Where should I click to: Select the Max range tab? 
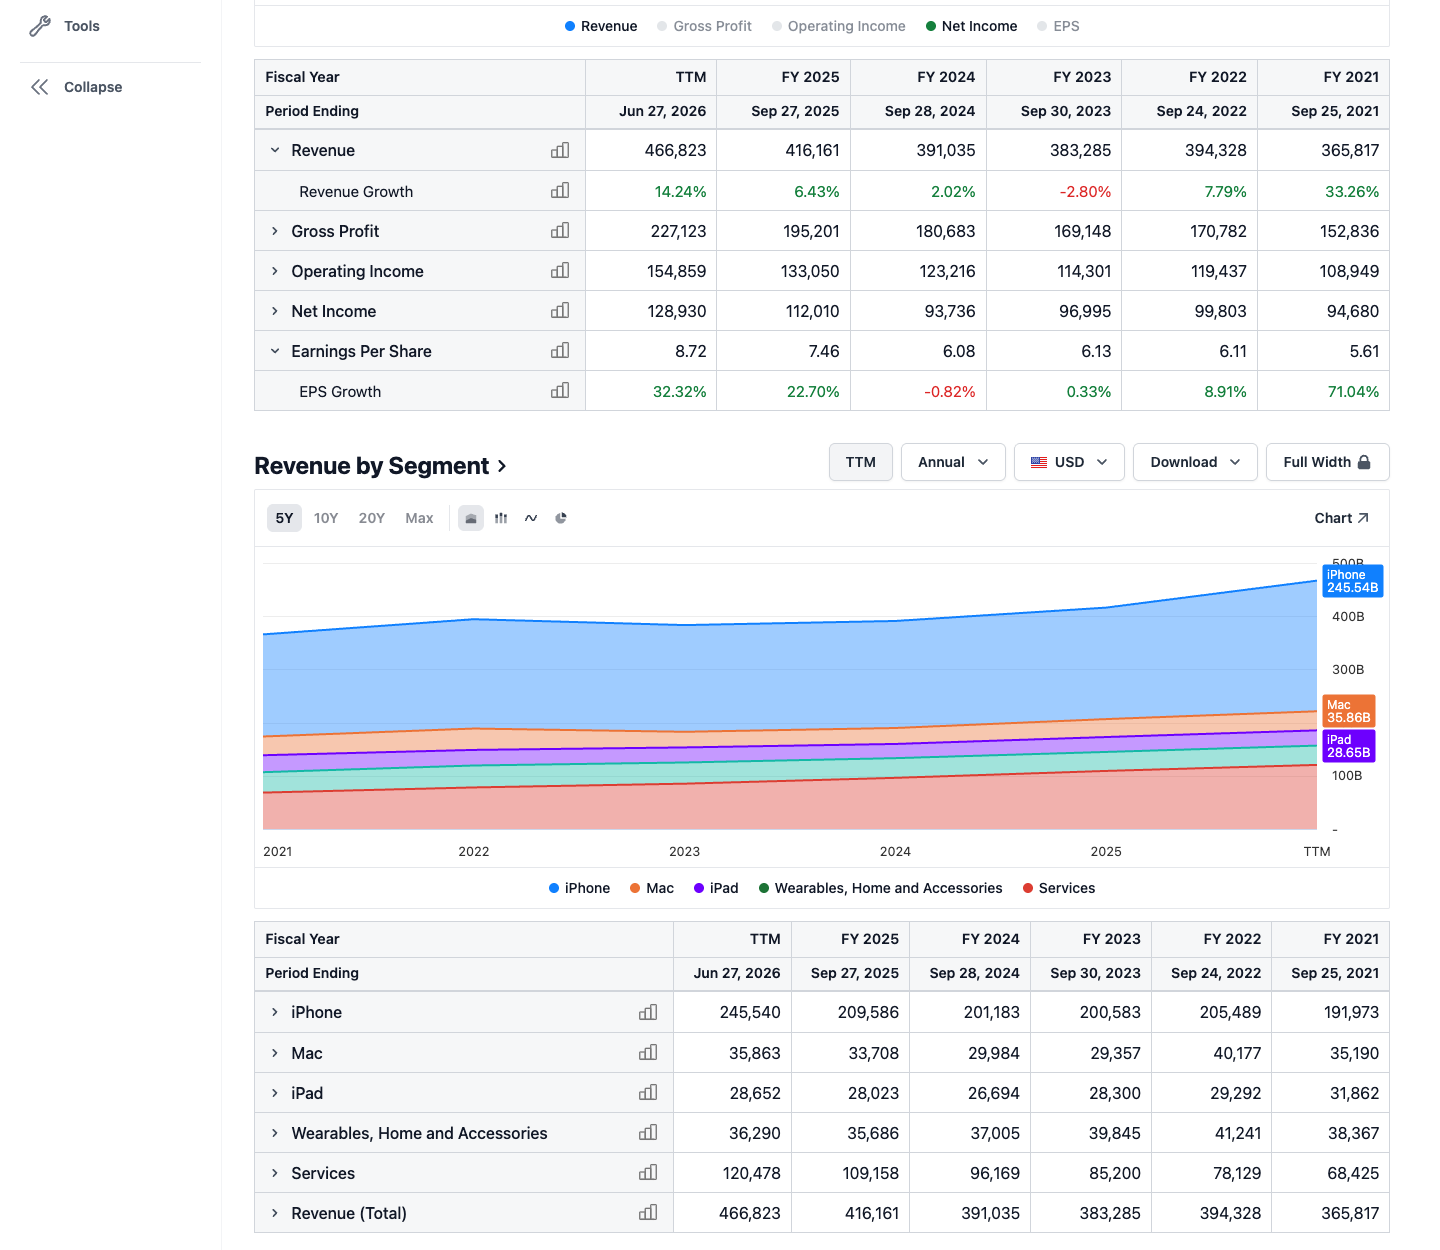click(x=419, y=518)
